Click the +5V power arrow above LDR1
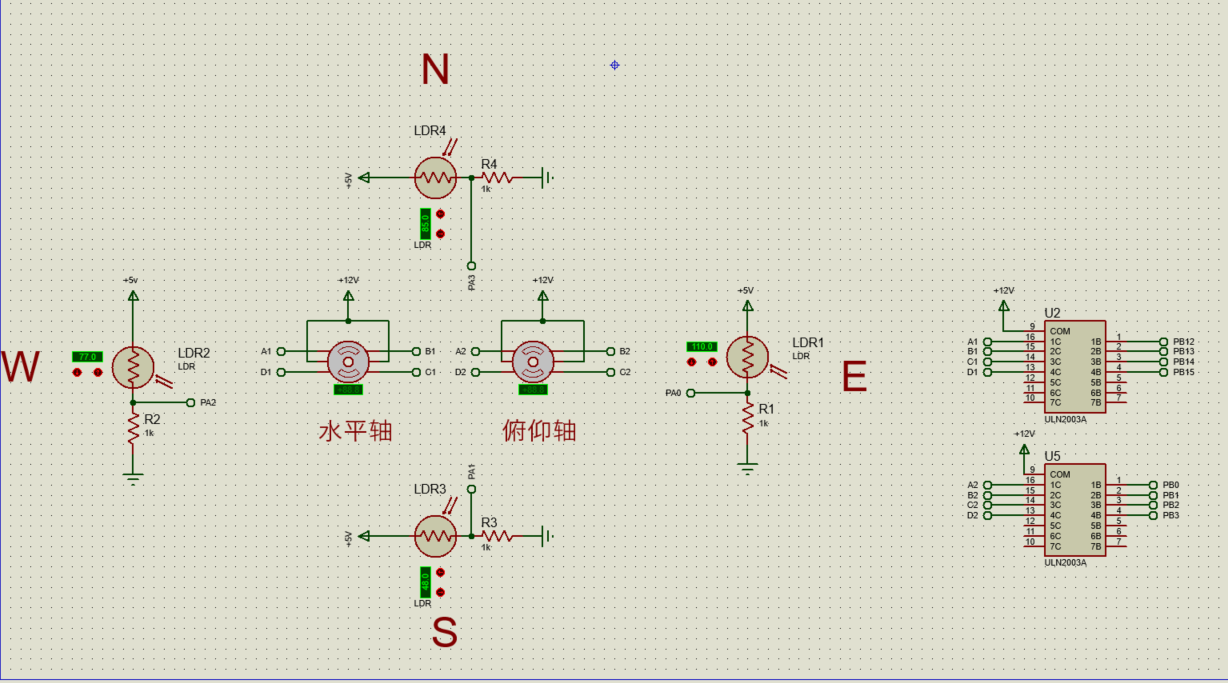Image resolution: width=1228 pixels, height=683 pixels. (747, 304)
